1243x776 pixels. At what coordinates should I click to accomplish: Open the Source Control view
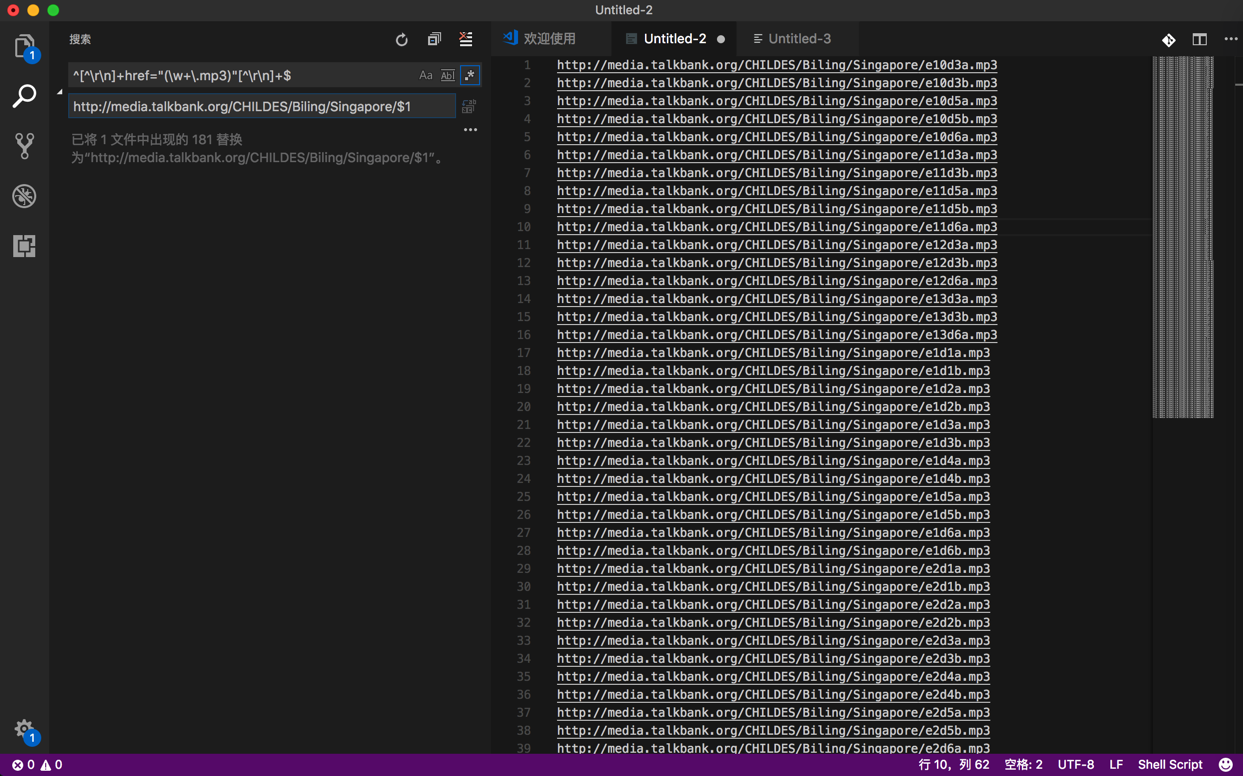coord(24,146)
